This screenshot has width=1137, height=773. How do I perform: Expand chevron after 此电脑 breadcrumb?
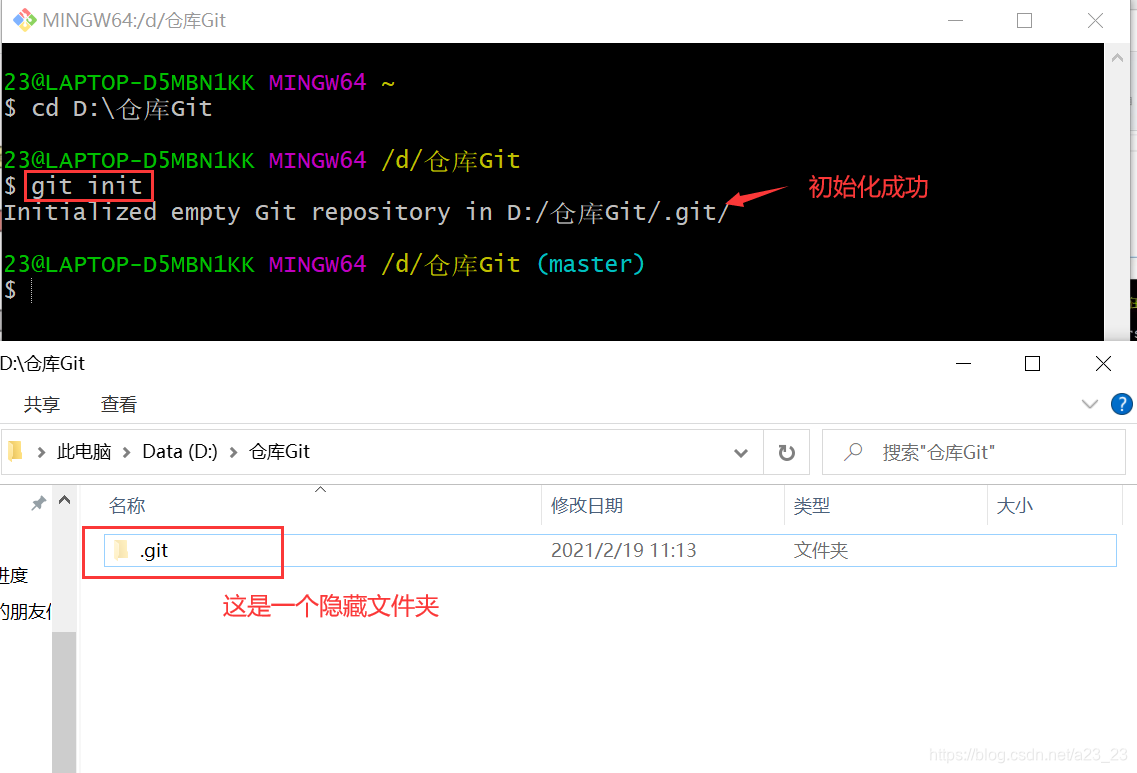click(127, 452)
